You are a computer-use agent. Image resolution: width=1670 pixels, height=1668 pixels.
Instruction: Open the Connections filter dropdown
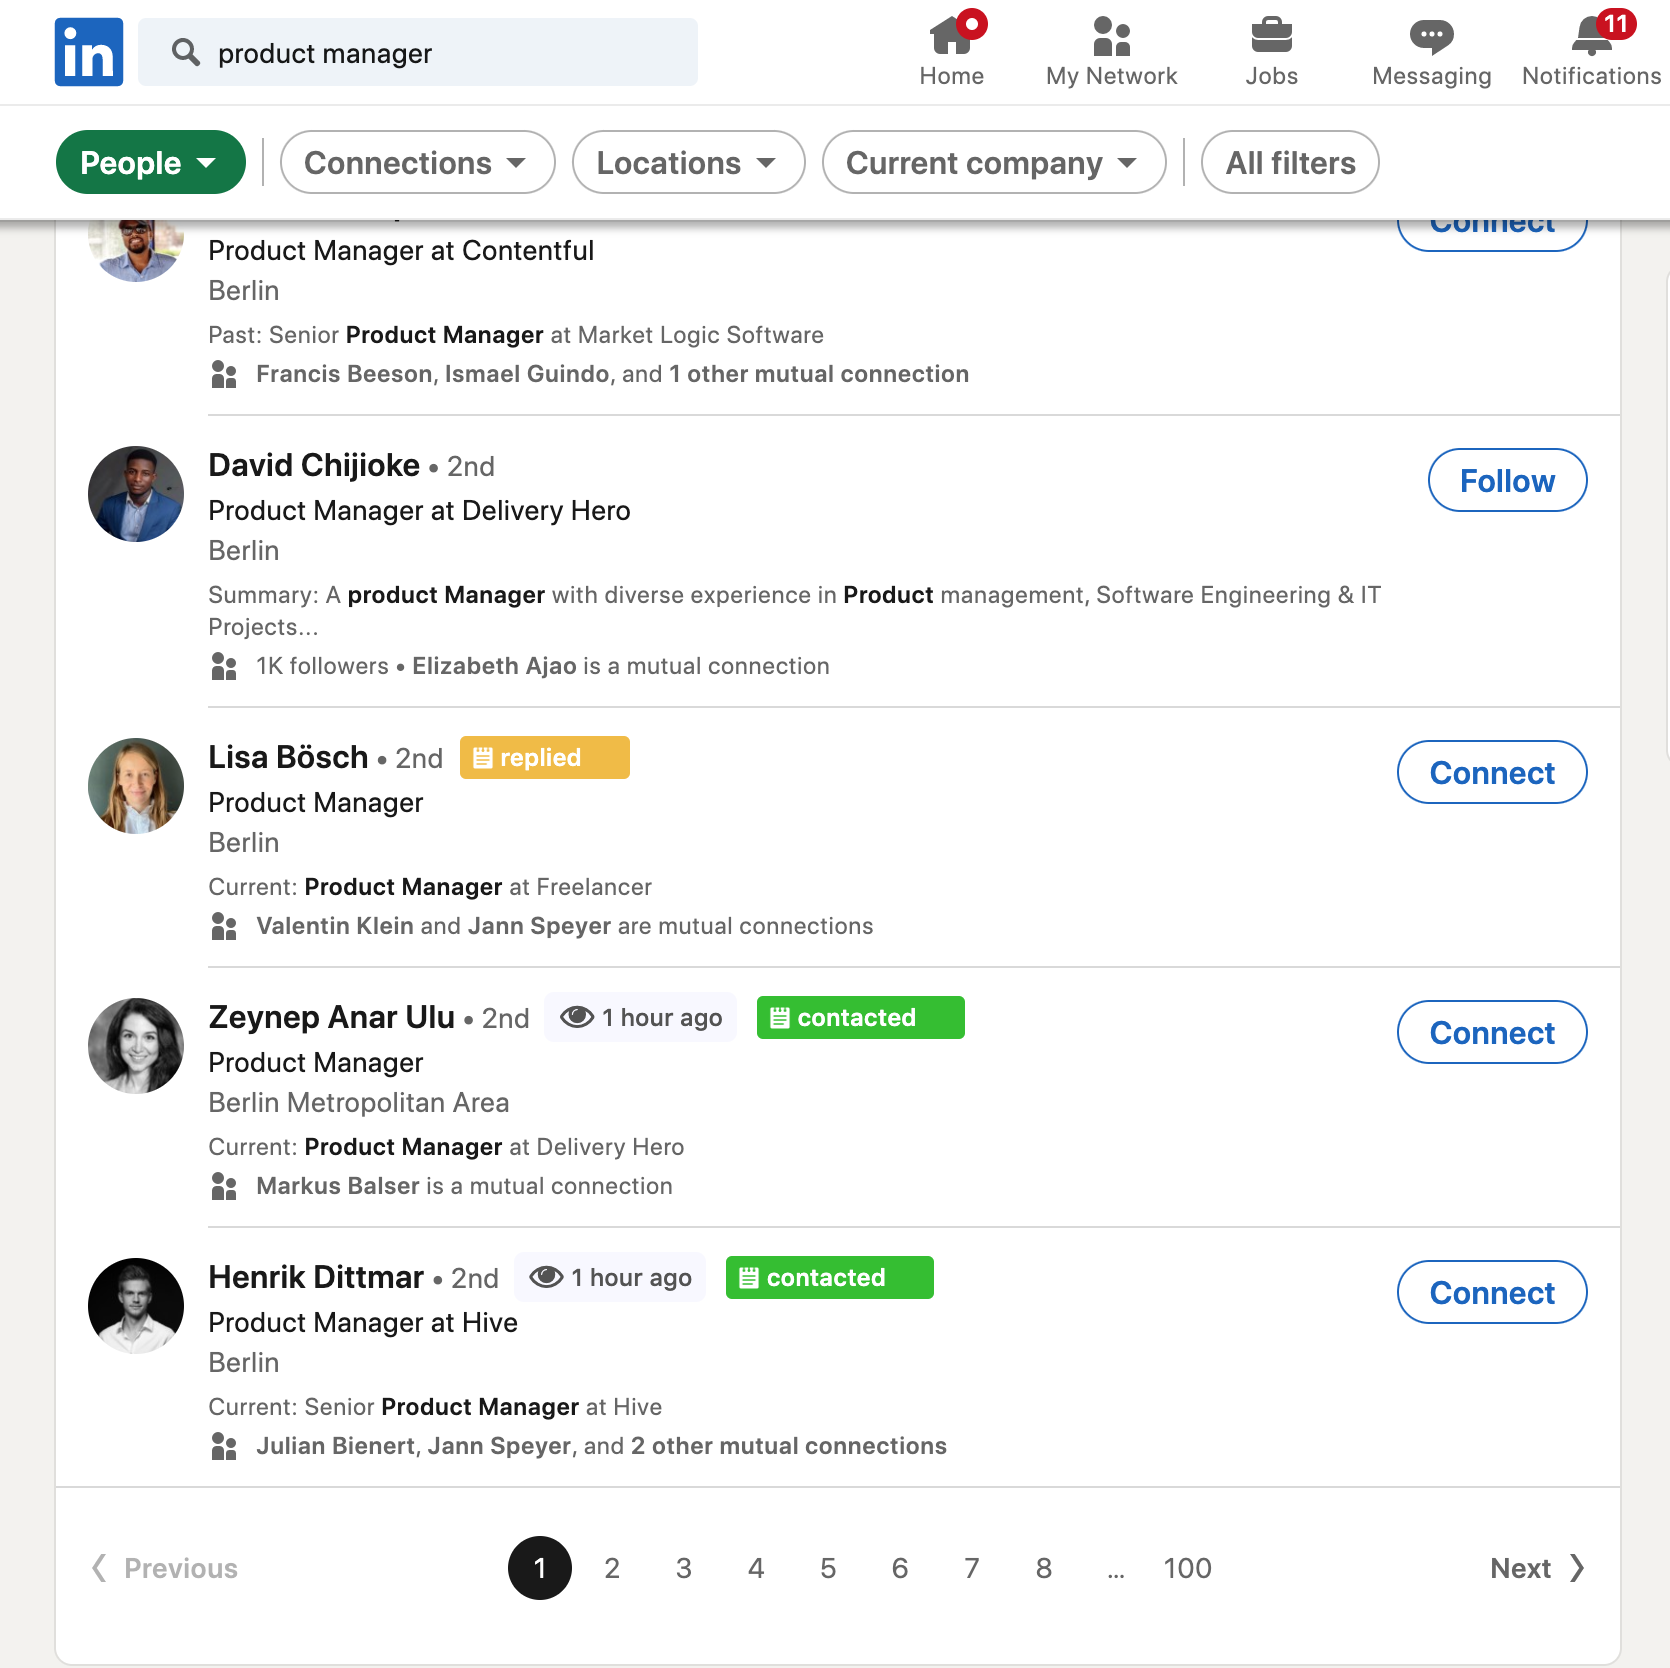click(x=417, y=162)
